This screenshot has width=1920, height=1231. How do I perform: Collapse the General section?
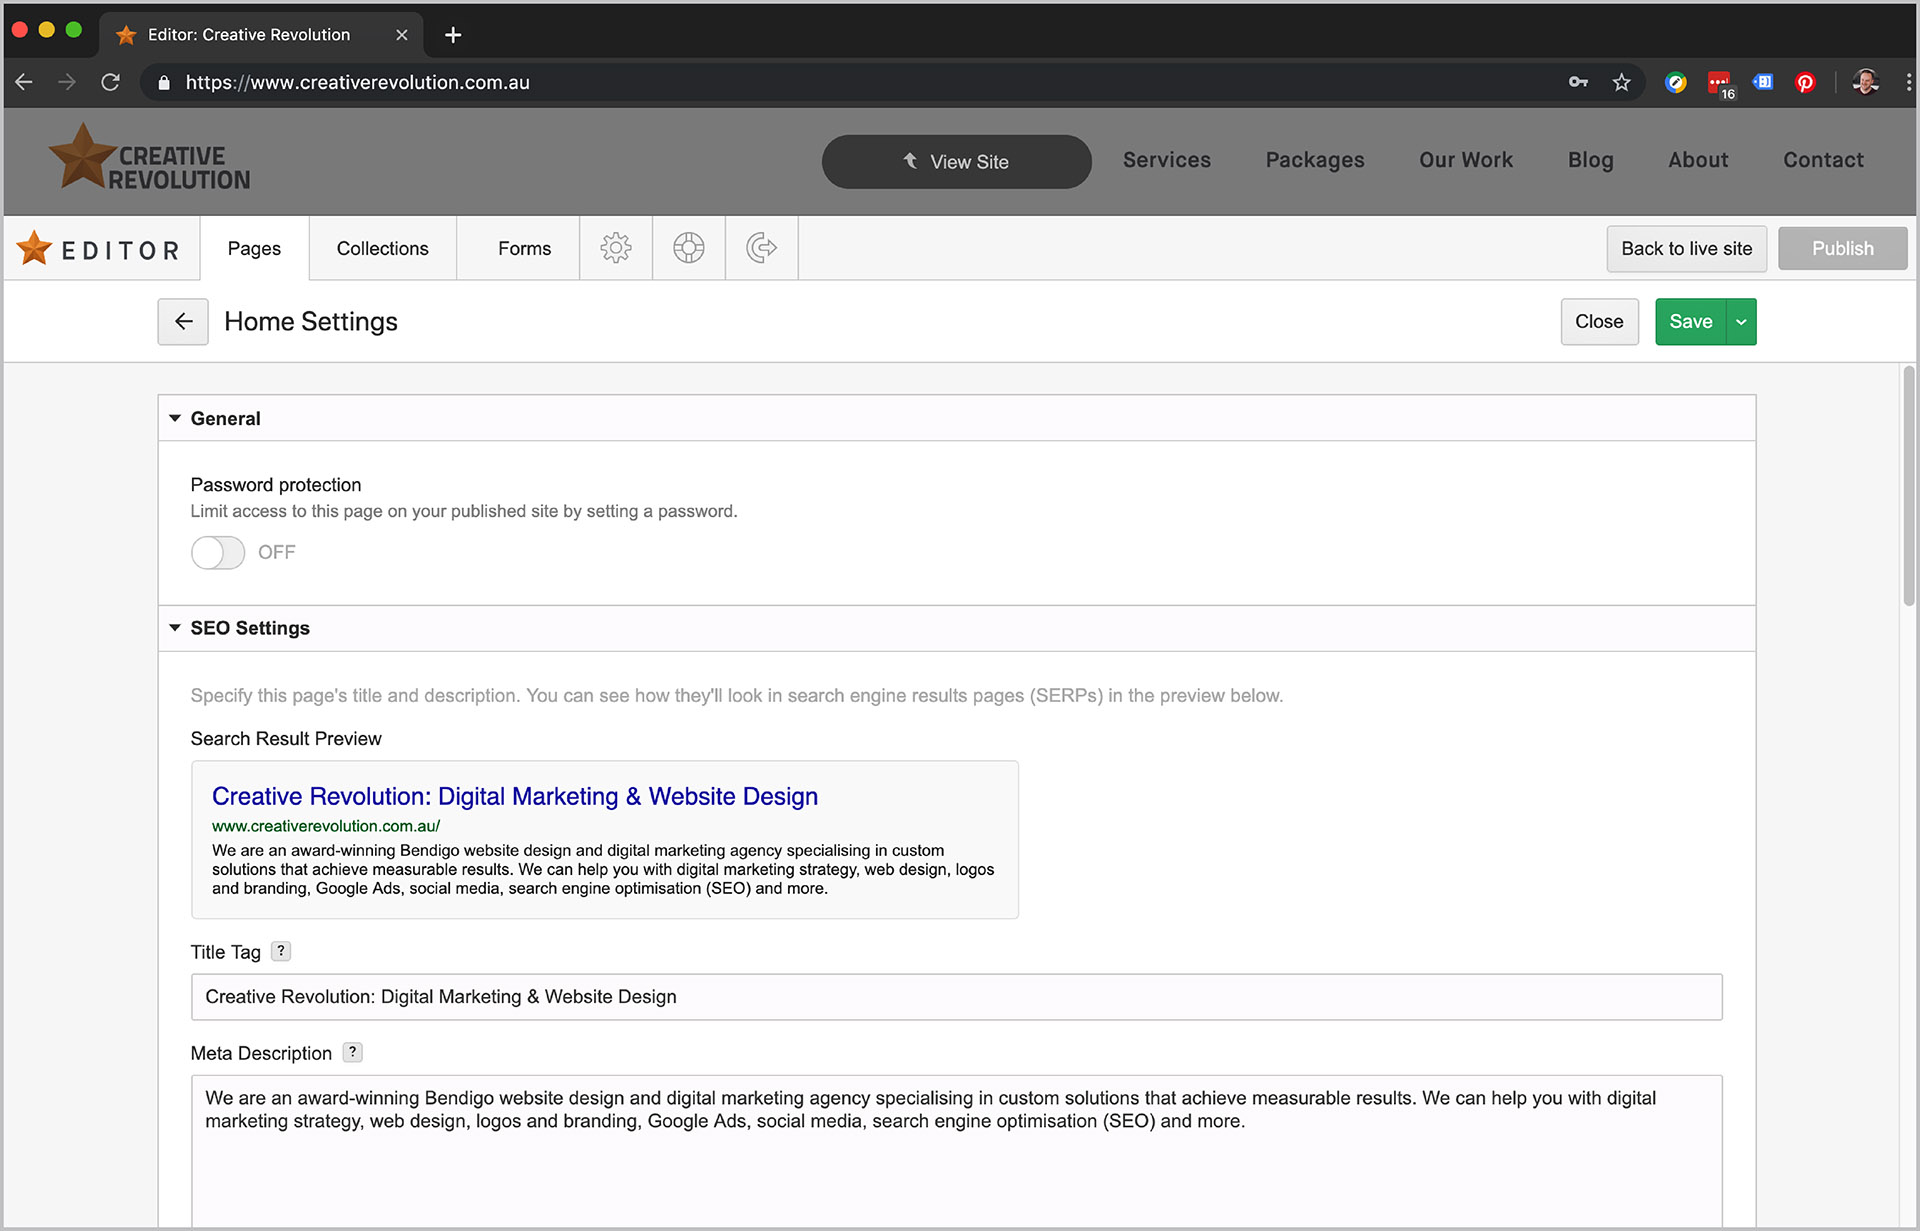click(175, 418)
